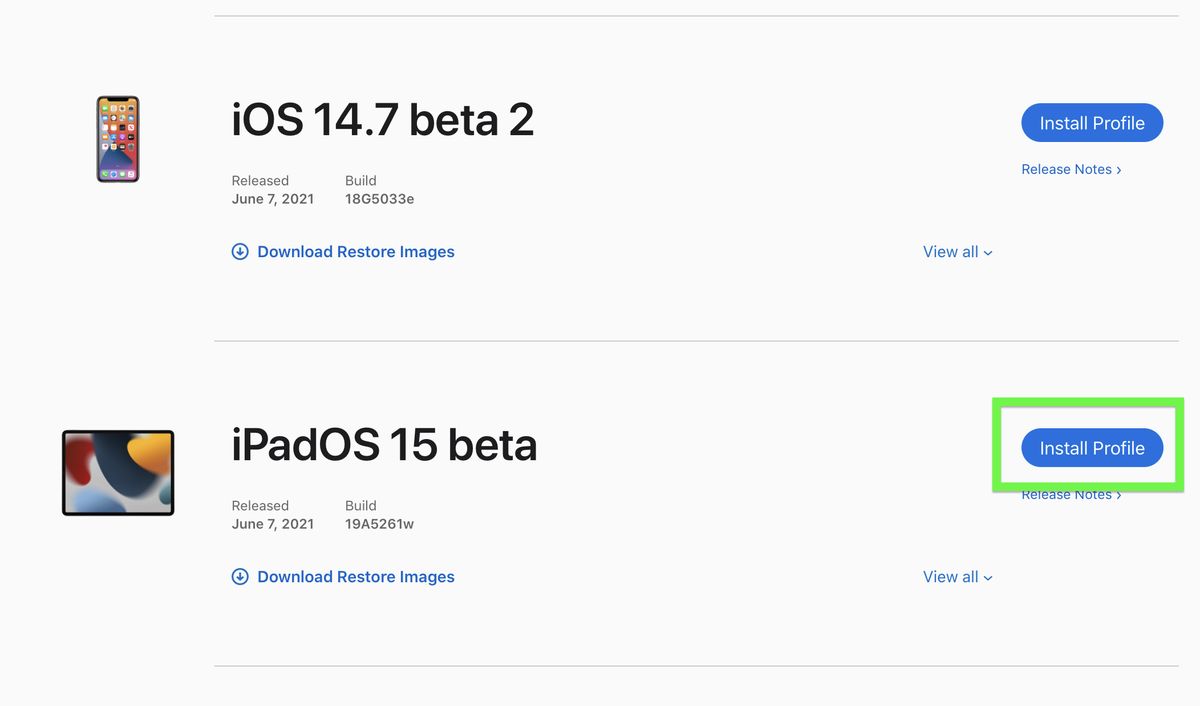Screen dimensions: 1200x706
Task: Open Release Notes for iOS 14.7 beta 2
Action: click(1065, 169)
